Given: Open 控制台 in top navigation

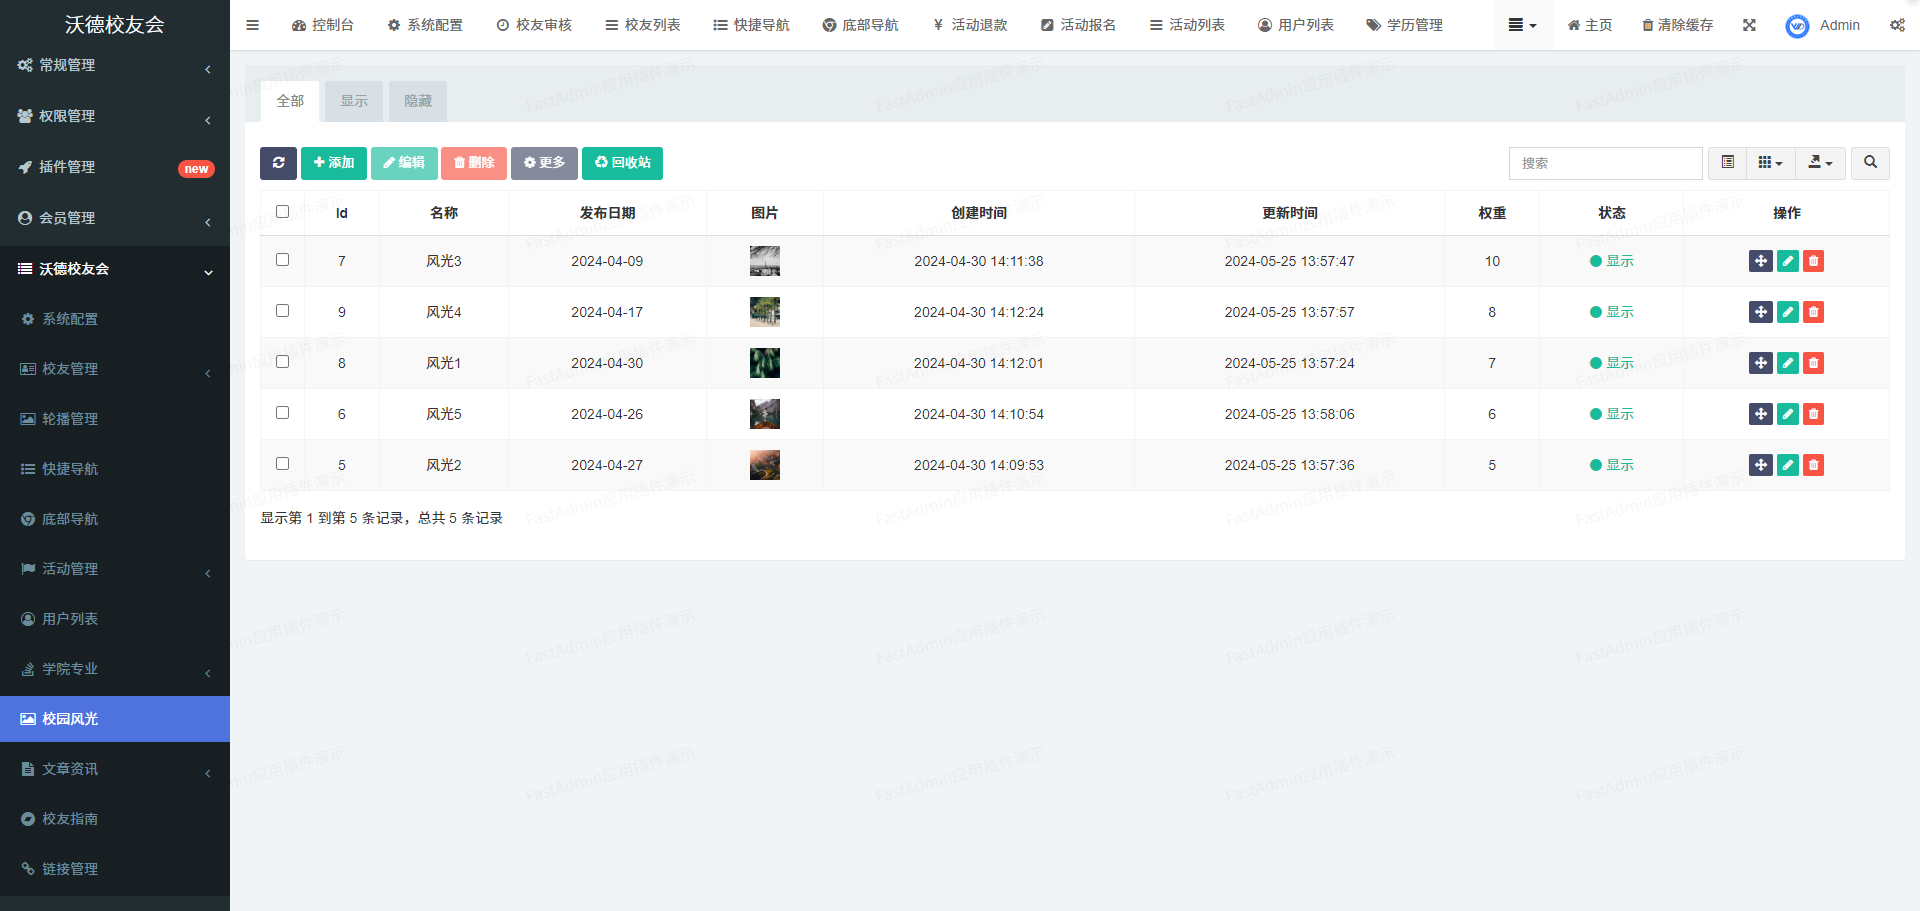Looking at the screenshot, I should [322, 25].
